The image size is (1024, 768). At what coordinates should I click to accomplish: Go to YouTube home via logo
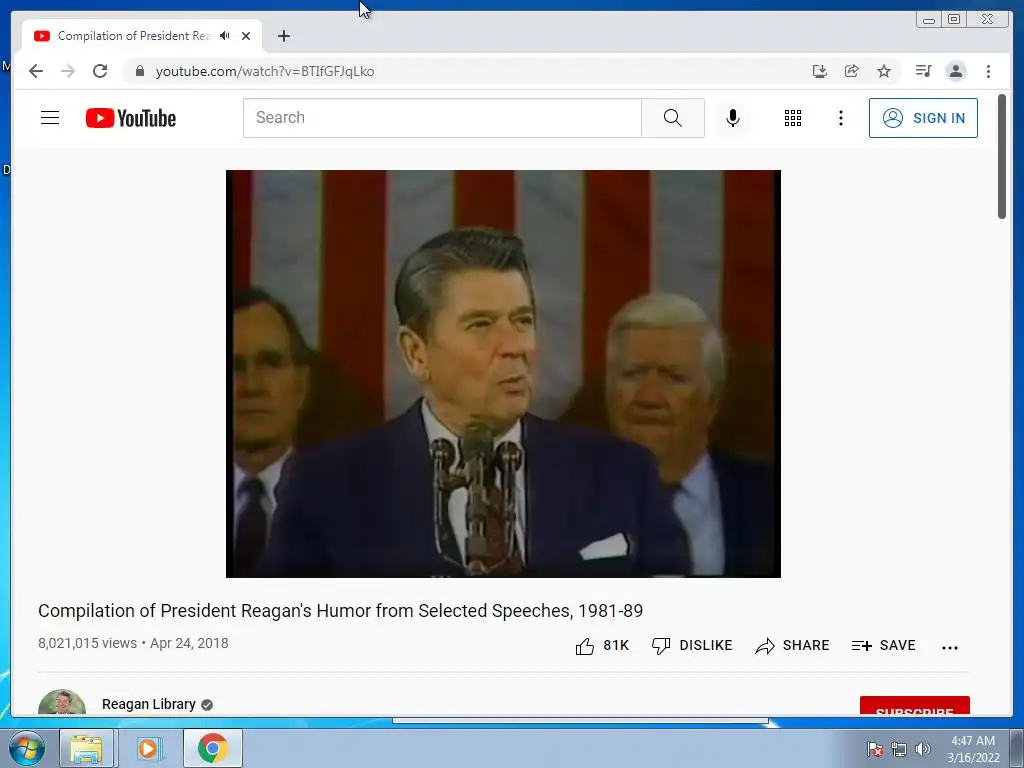pyautogui.click(x=131, y=118)
